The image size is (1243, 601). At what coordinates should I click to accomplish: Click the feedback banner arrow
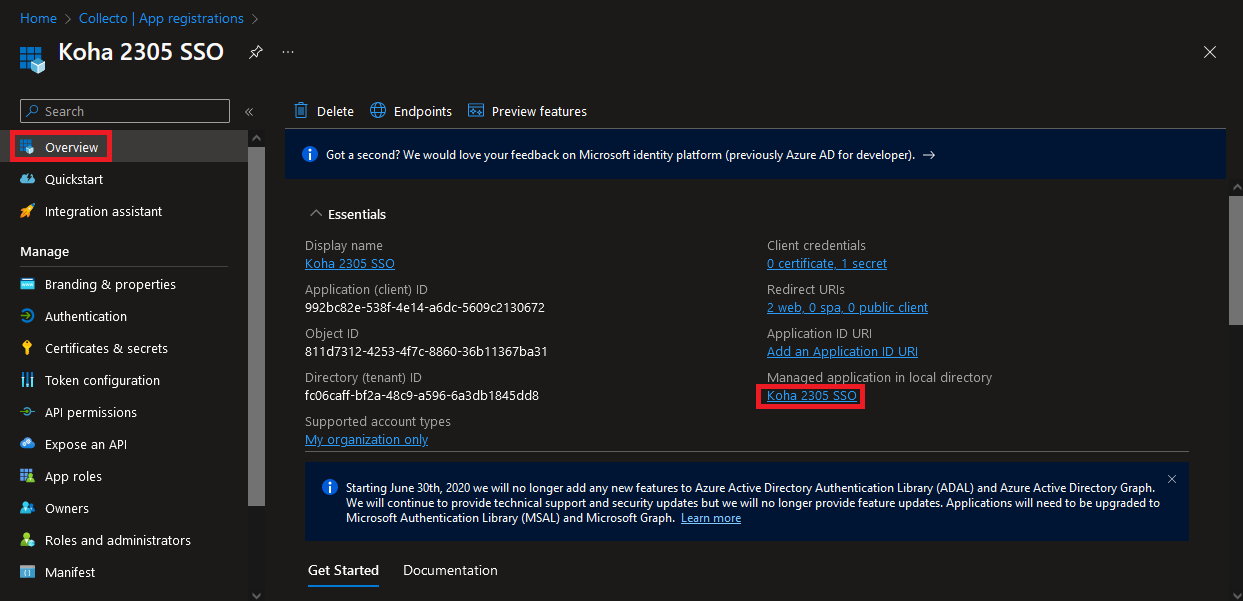(x=929, y=155)
